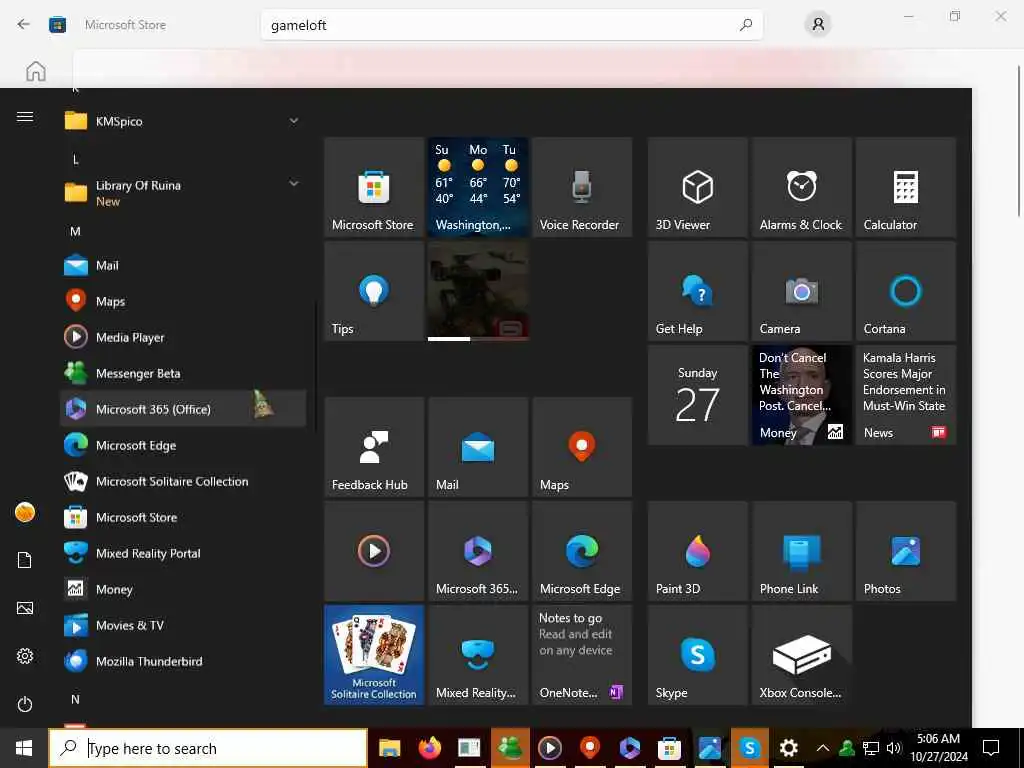Launch Firefox from the taskbar
The width and height of the screenshot is (1024, 768).
pyautogui.click(x=430, y=748)
